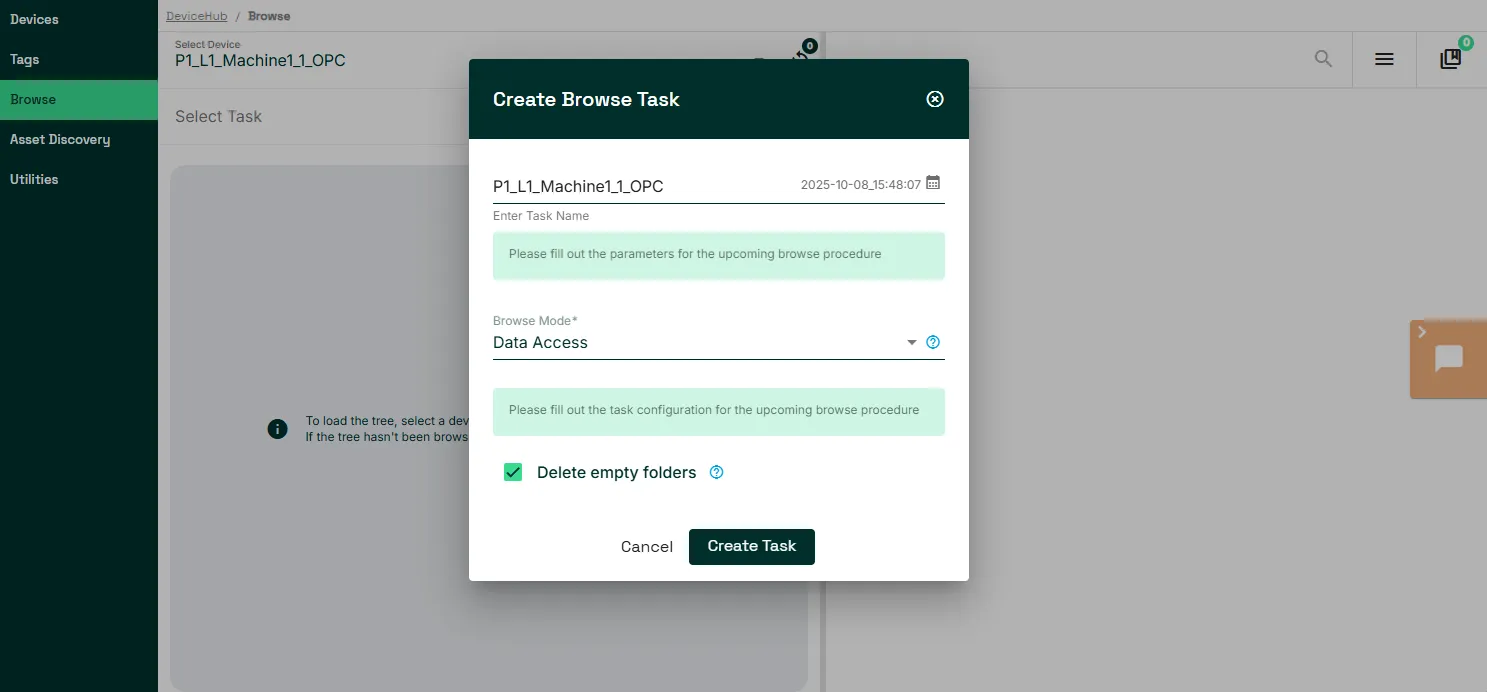Open the search magnifier icon in the header
This screenshot has width=1487, height=692.
pos(1323,59)
